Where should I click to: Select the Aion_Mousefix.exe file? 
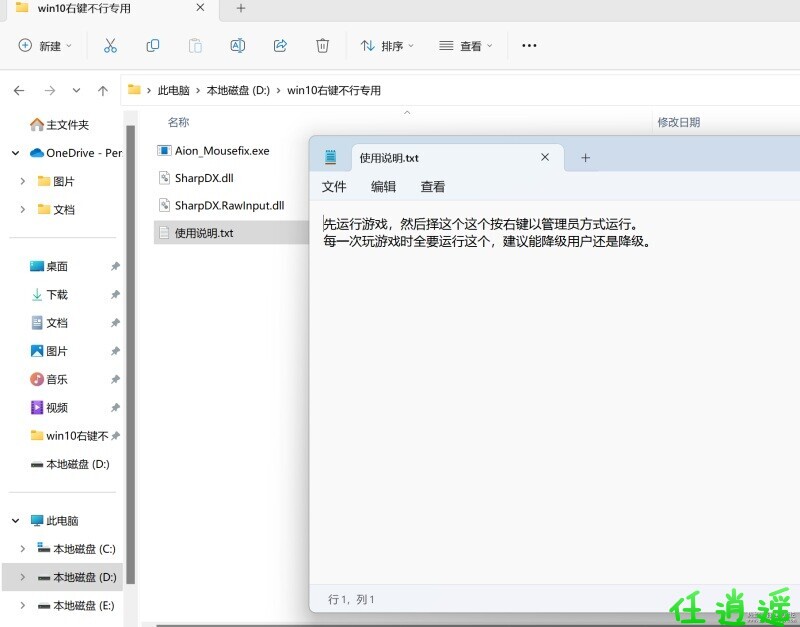pyautogui.click(x=222, y=151)
